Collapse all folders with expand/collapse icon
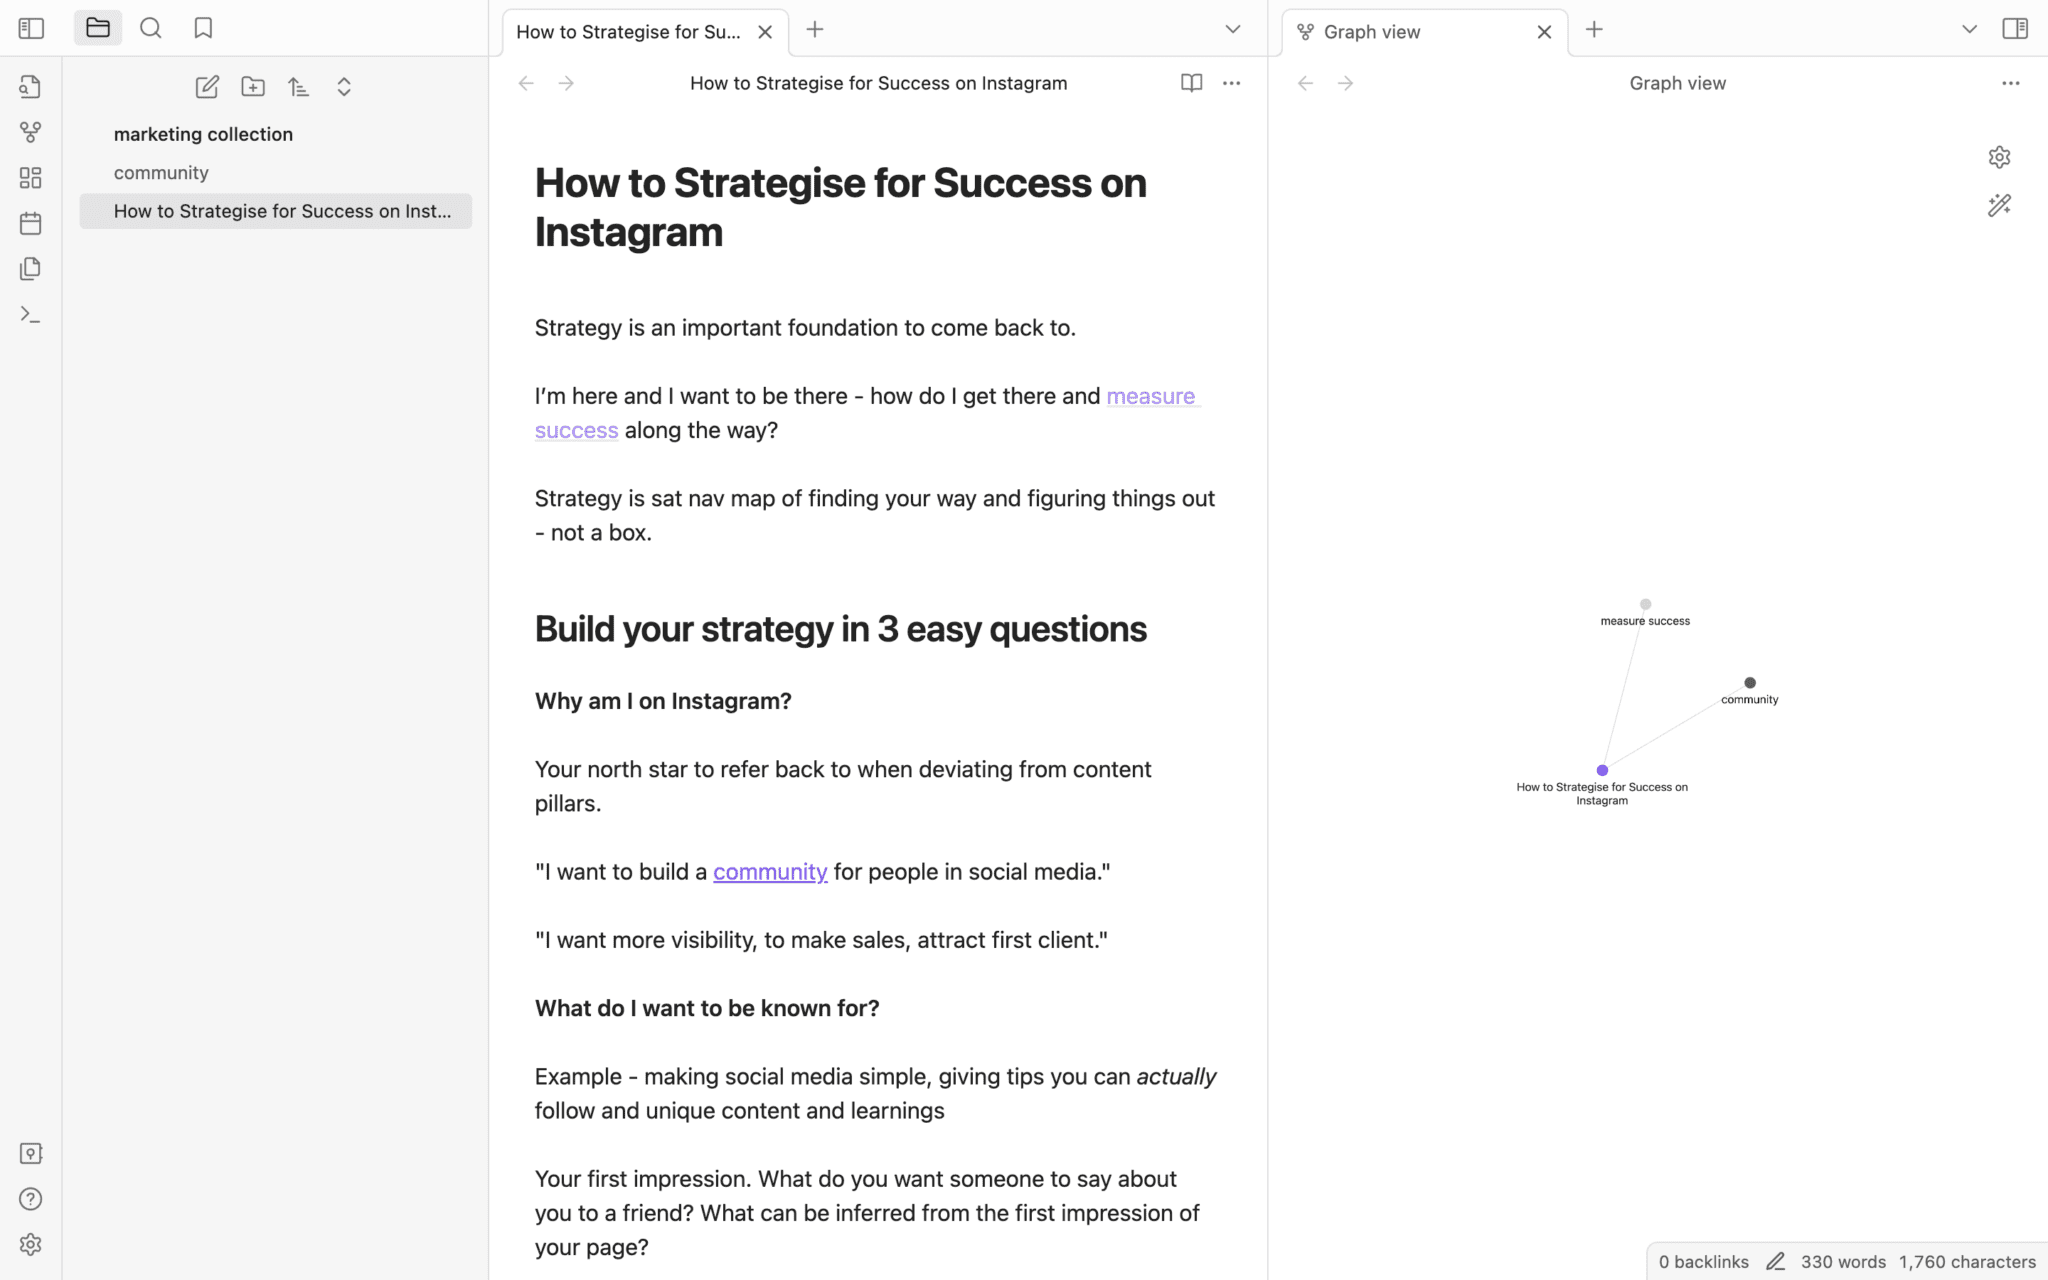The height and width of the screenshot is (1280, 2048). 344,87
